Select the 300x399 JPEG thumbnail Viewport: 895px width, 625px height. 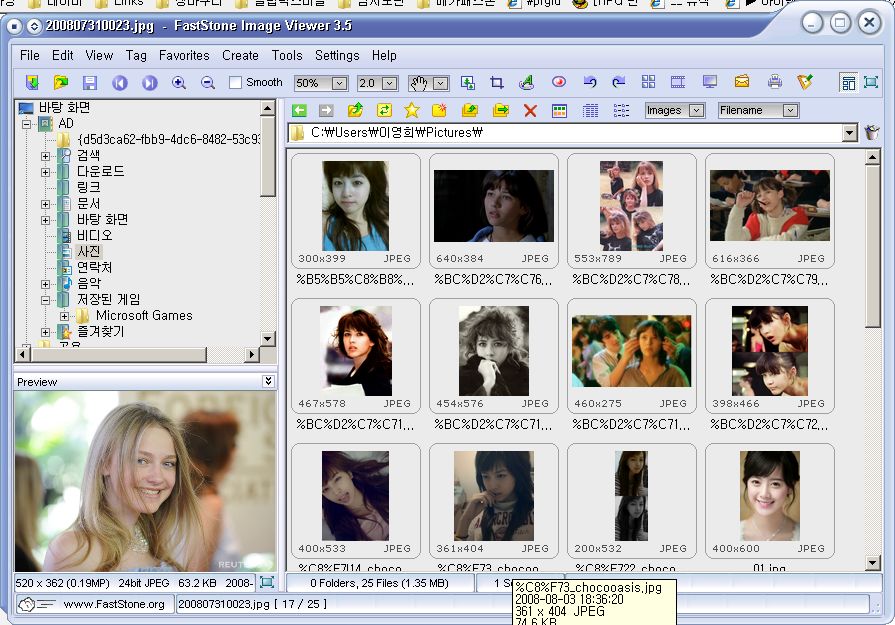pos(356,211)
